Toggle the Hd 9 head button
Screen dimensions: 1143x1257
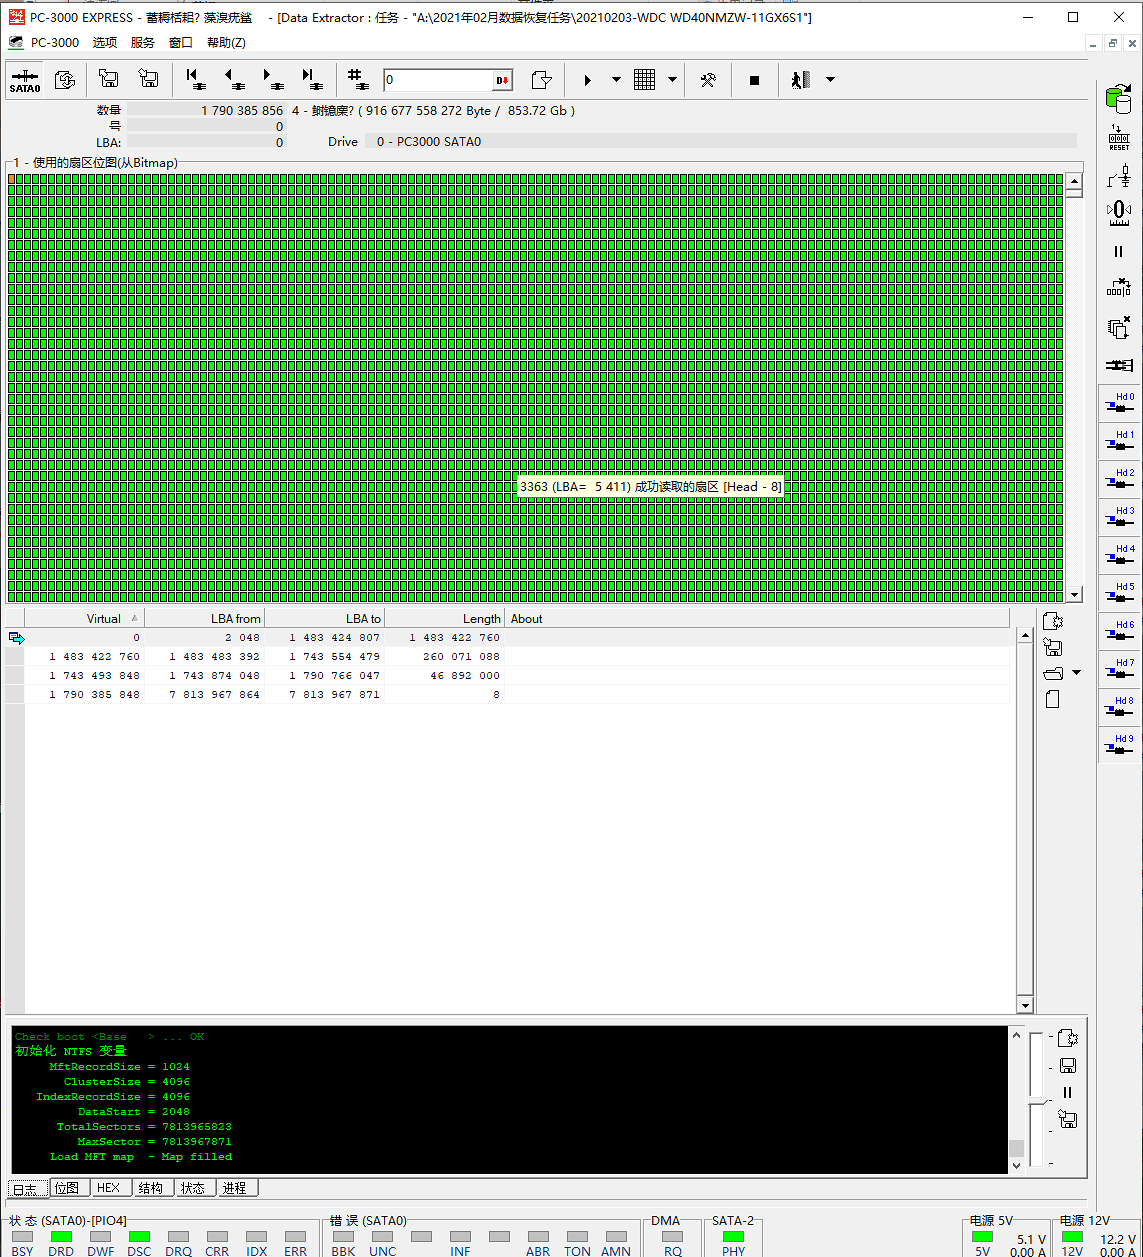click(x=1119, y=745)
